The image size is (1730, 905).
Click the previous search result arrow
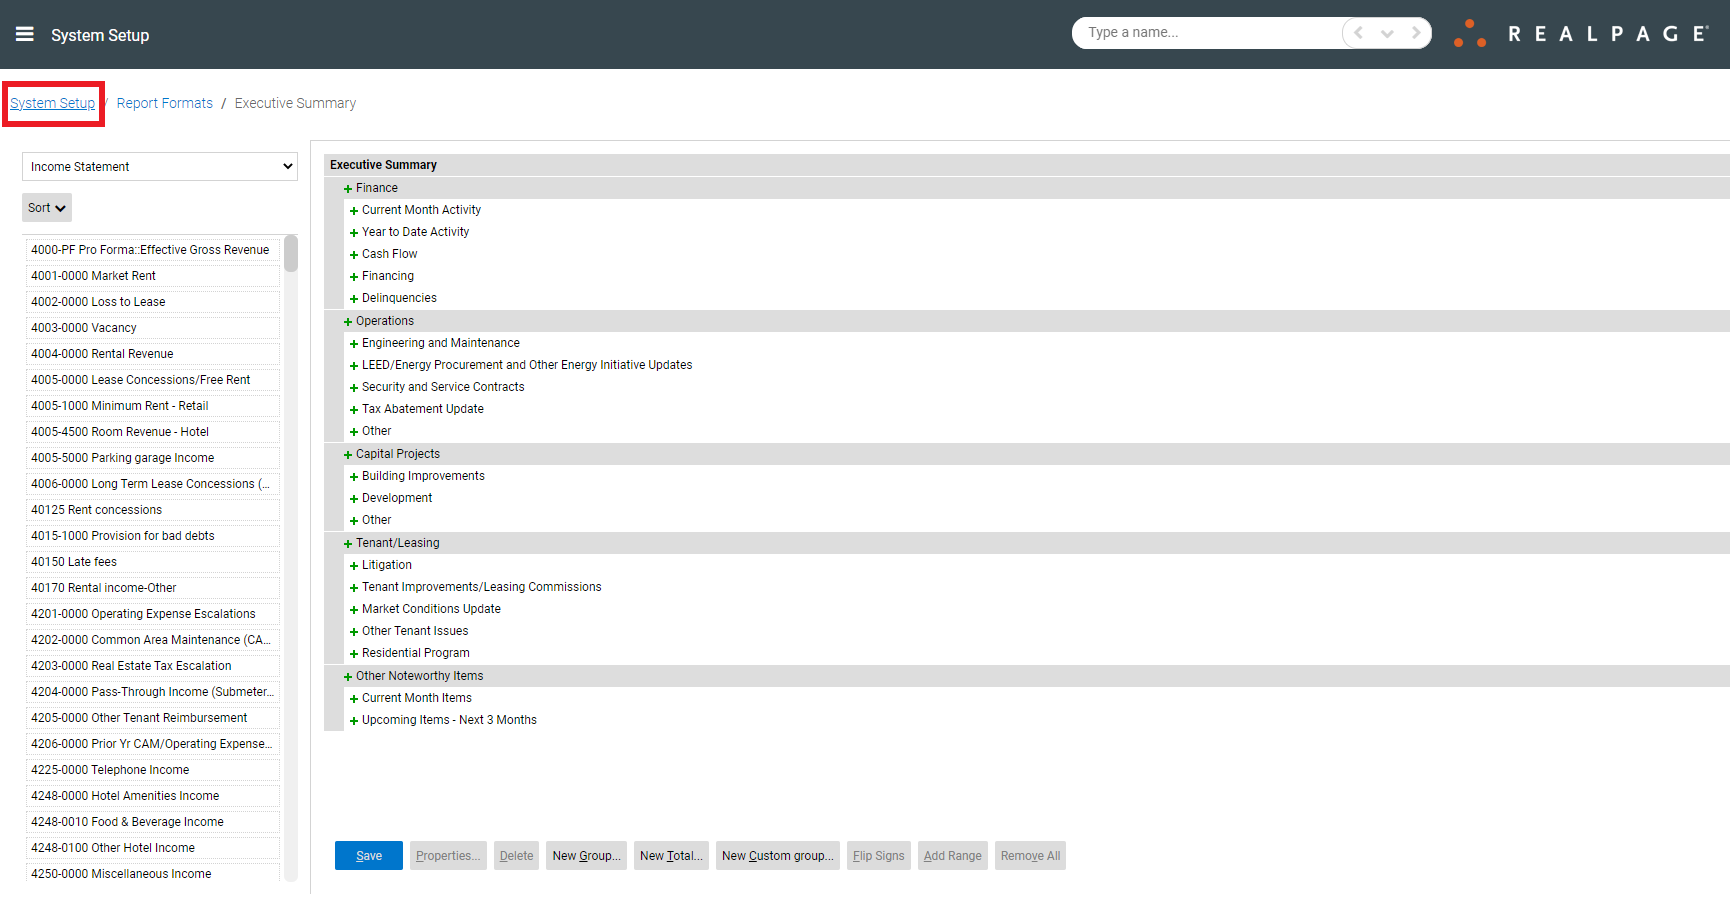(x=1356, y=32)
